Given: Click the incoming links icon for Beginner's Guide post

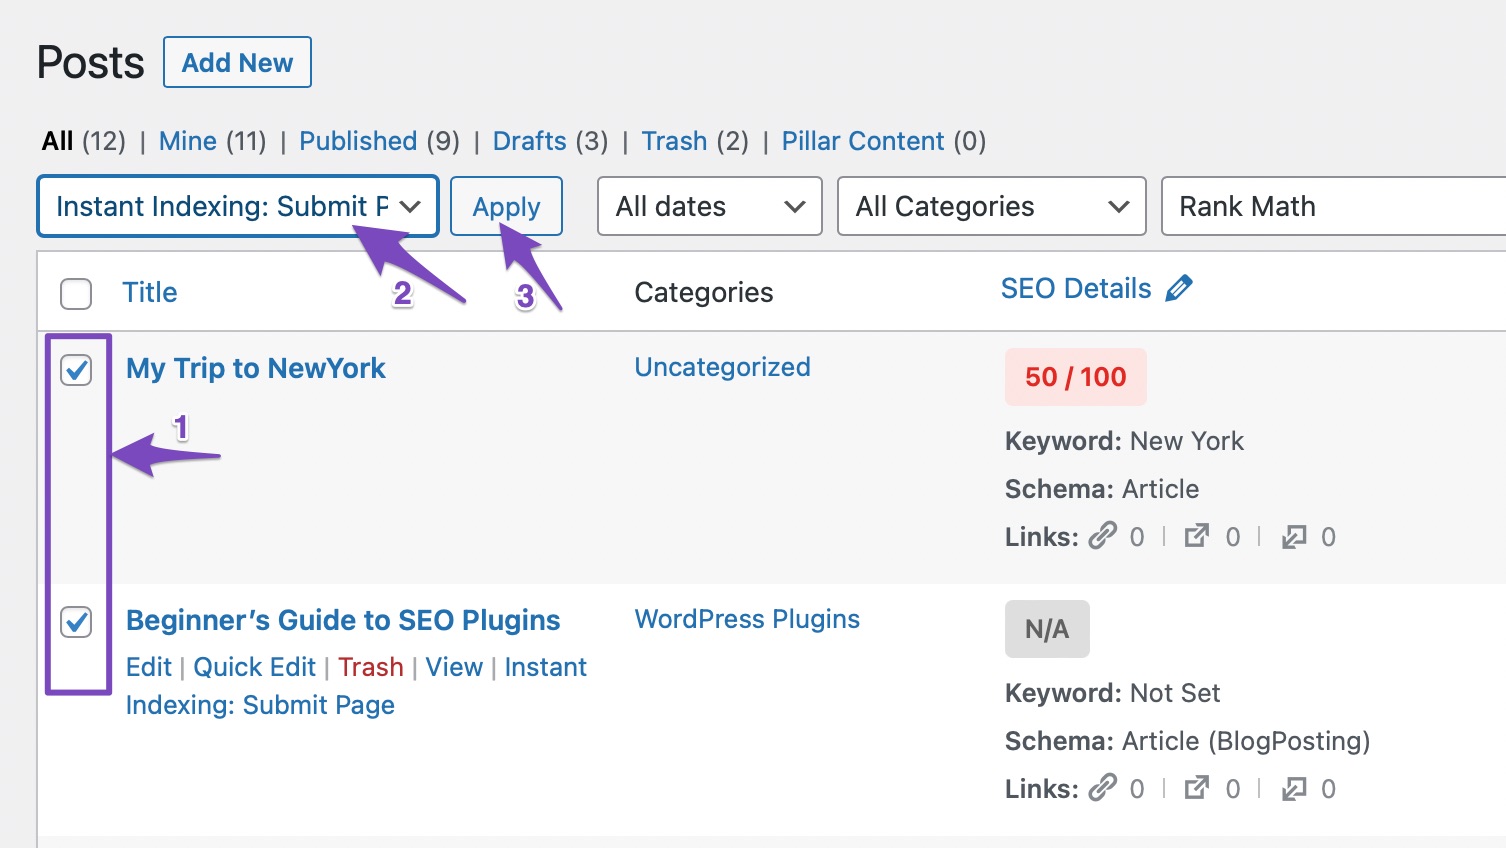Looking at the screenshot, I should 1291,788.
